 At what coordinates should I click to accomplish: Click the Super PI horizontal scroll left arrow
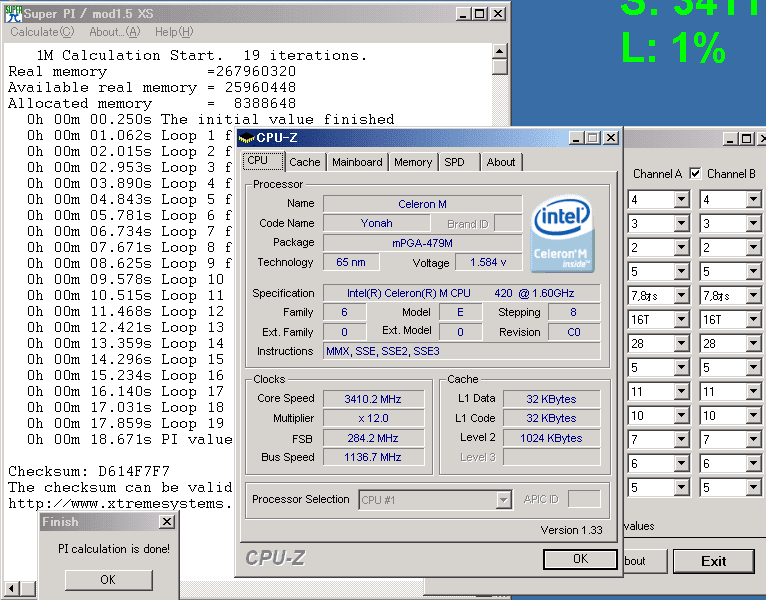[x=12, y=588]
